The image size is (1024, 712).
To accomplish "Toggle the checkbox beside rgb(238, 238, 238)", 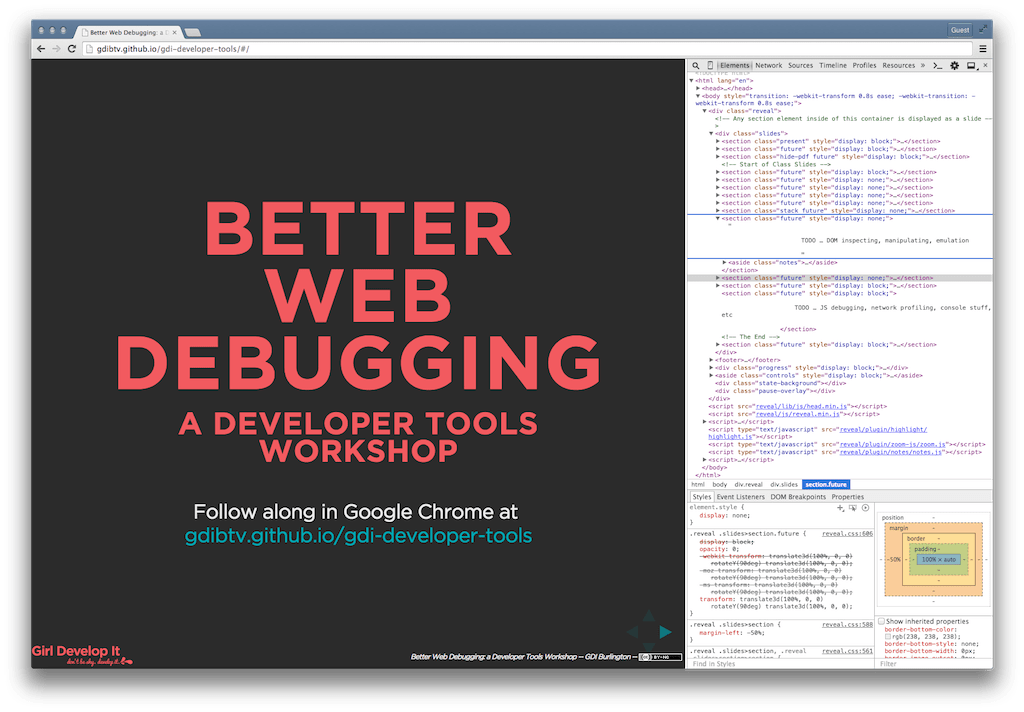I will coord(888,638).
